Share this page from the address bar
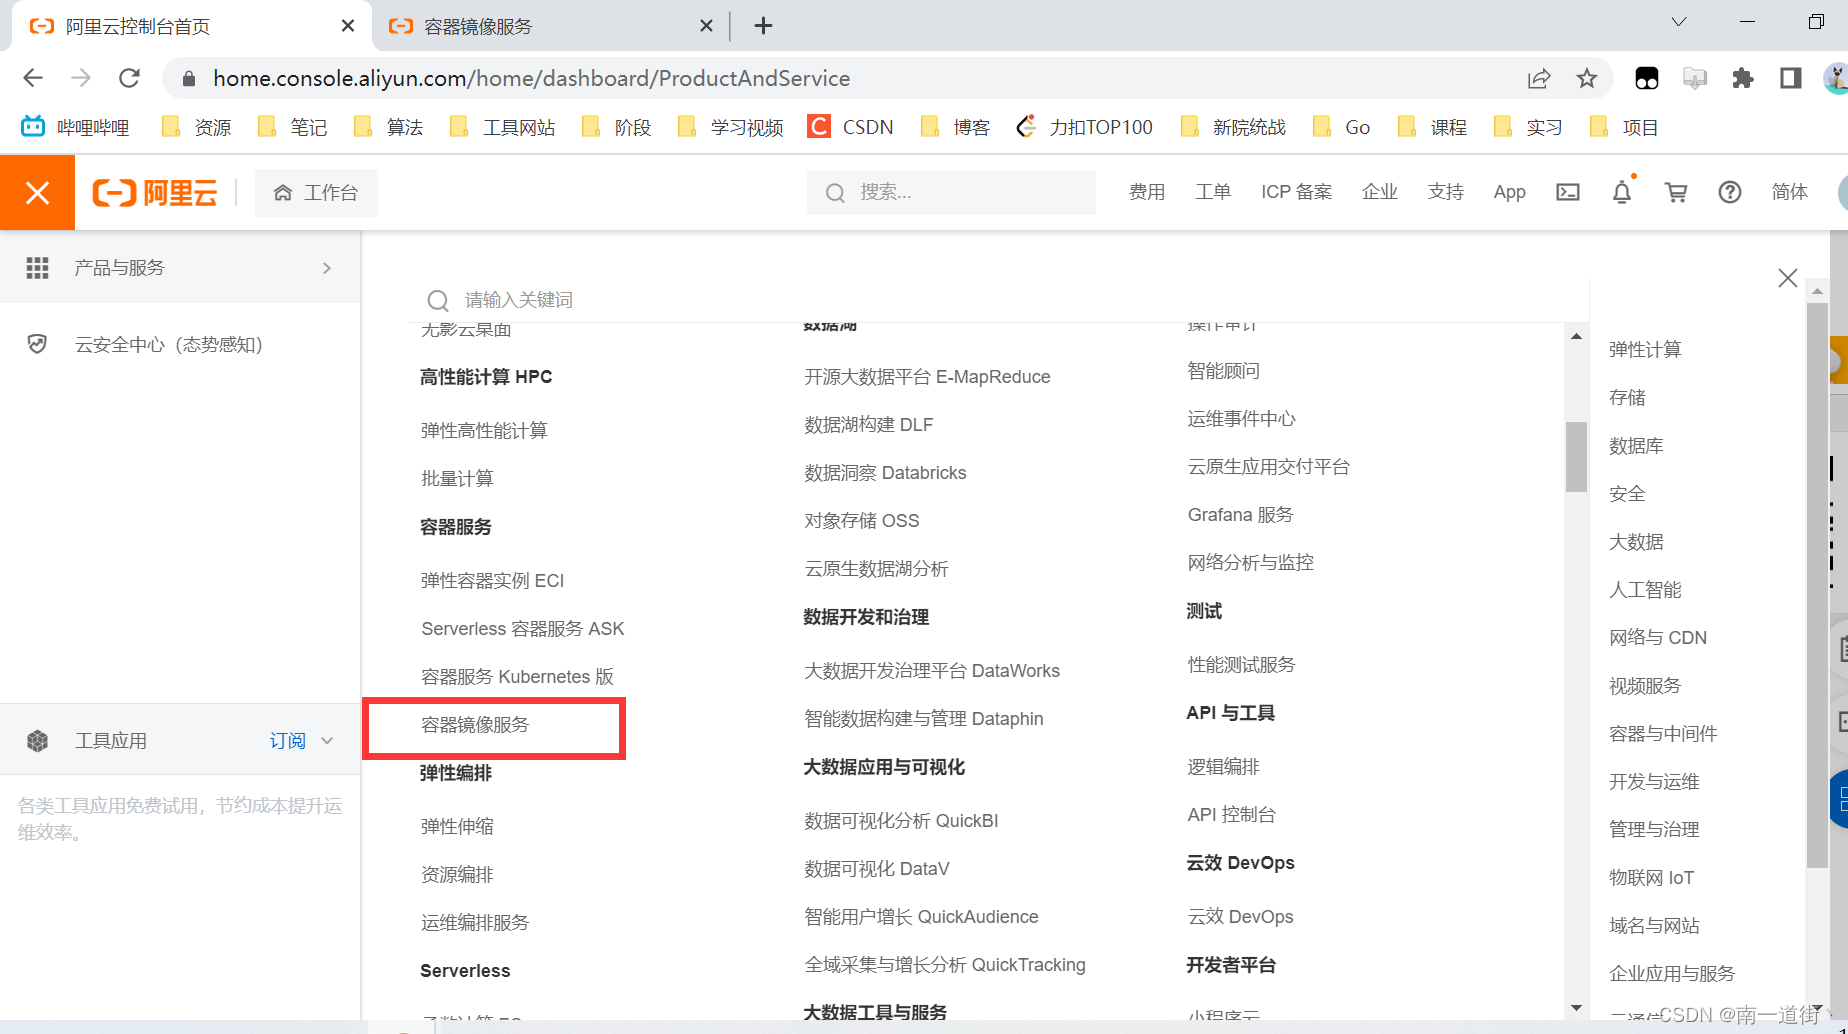 click(x=1539, y=78)
